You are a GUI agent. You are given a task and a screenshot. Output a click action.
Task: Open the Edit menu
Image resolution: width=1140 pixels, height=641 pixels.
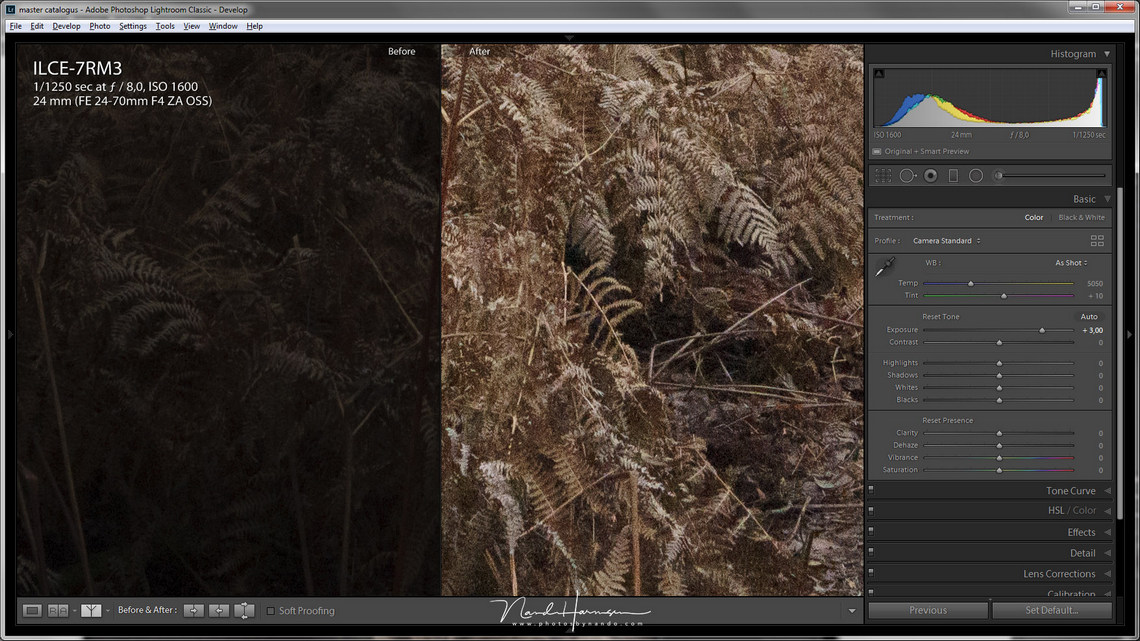(x=36, y=26)
